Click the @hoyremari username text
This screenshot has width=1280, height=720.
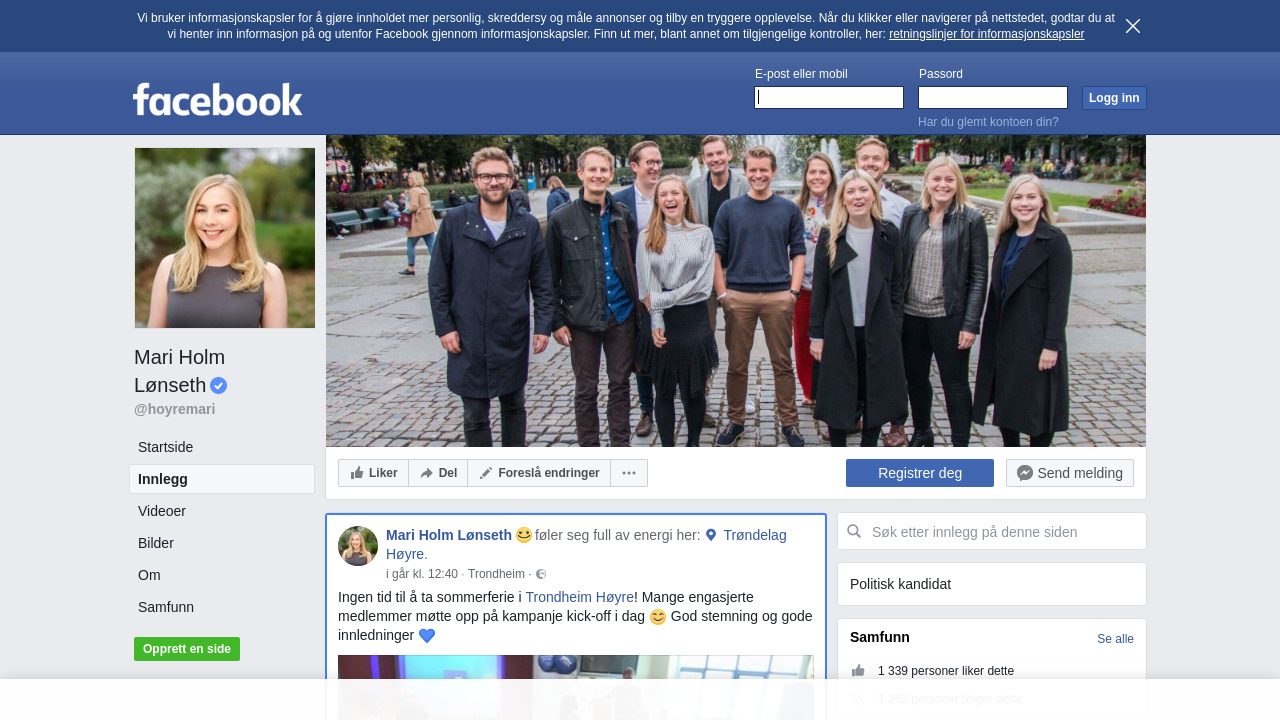(175, 409)
